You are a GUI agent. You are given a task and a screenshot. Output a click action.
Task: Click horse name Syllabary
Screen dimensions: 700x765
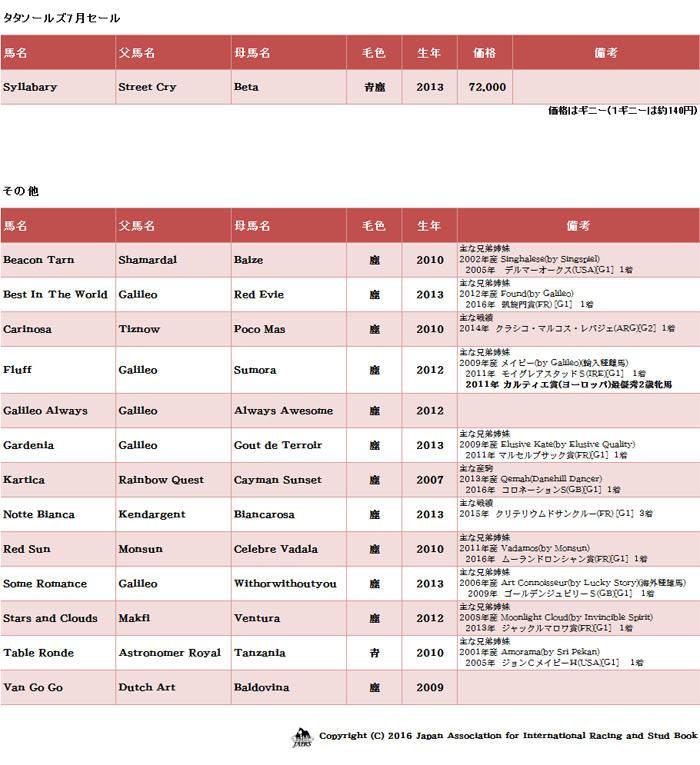pos(30,87)
